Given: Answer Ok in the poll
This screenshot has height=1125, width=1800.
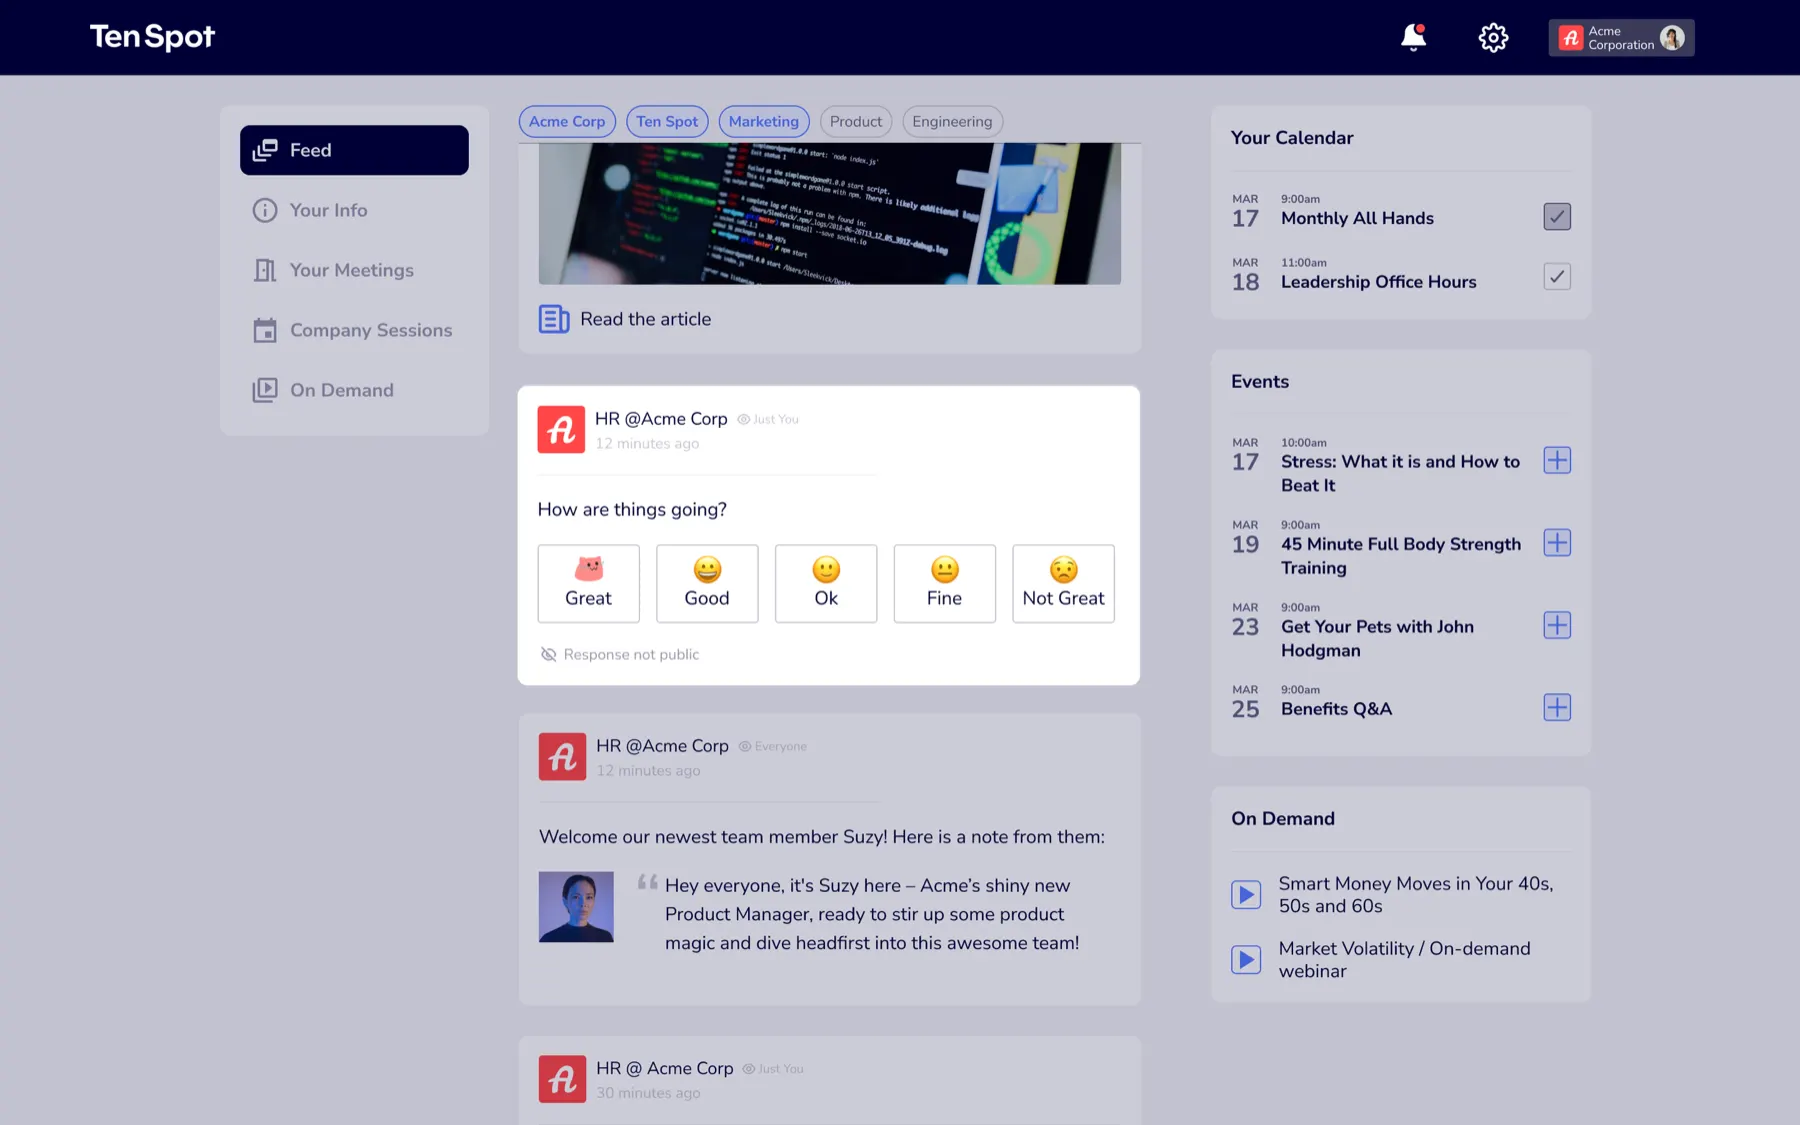Looking at the screenshot, I should pos(826,584).
